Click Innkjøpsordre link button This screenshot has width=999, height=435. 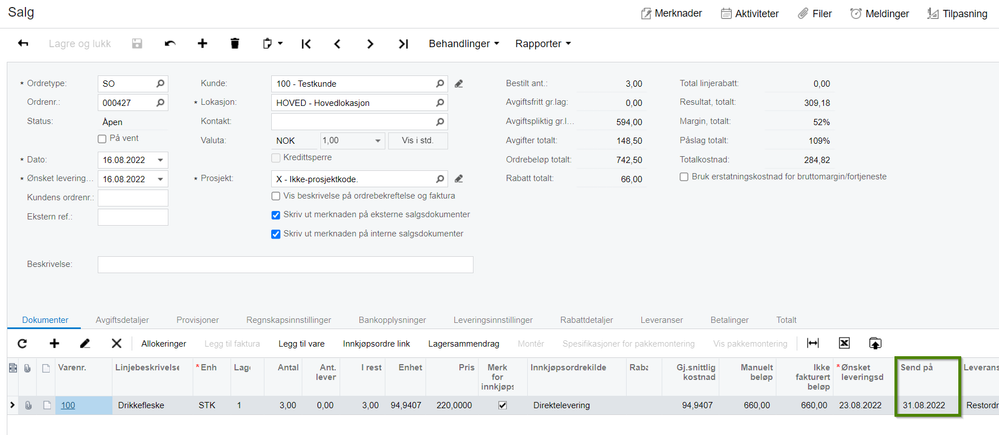point(377,343)
